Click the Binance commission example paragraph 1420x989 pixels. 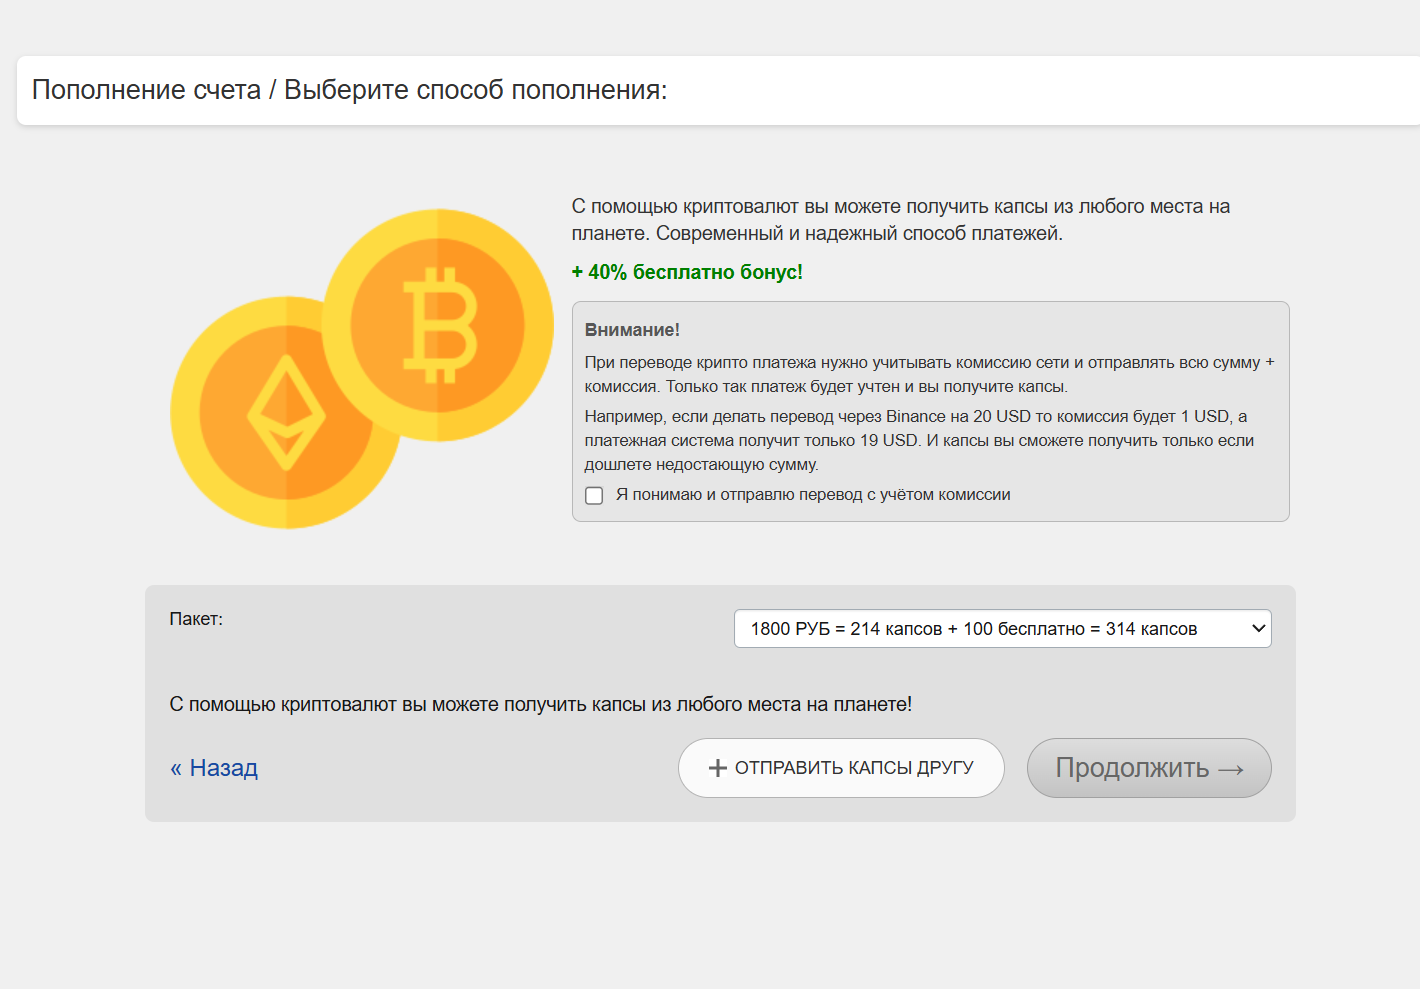[918, 440]
